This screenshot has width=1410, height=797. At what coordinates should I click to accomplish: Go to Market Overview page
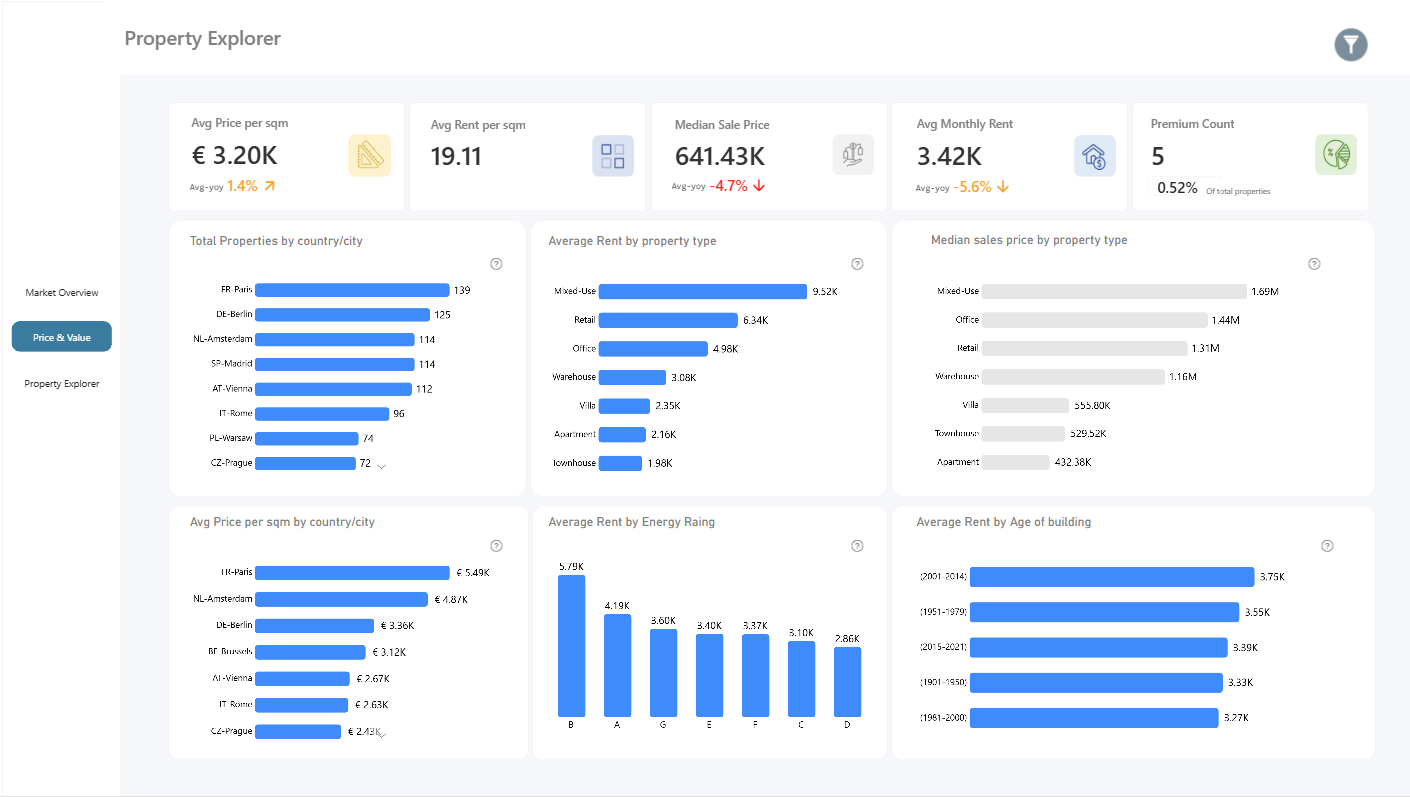[x=62, y=293]
